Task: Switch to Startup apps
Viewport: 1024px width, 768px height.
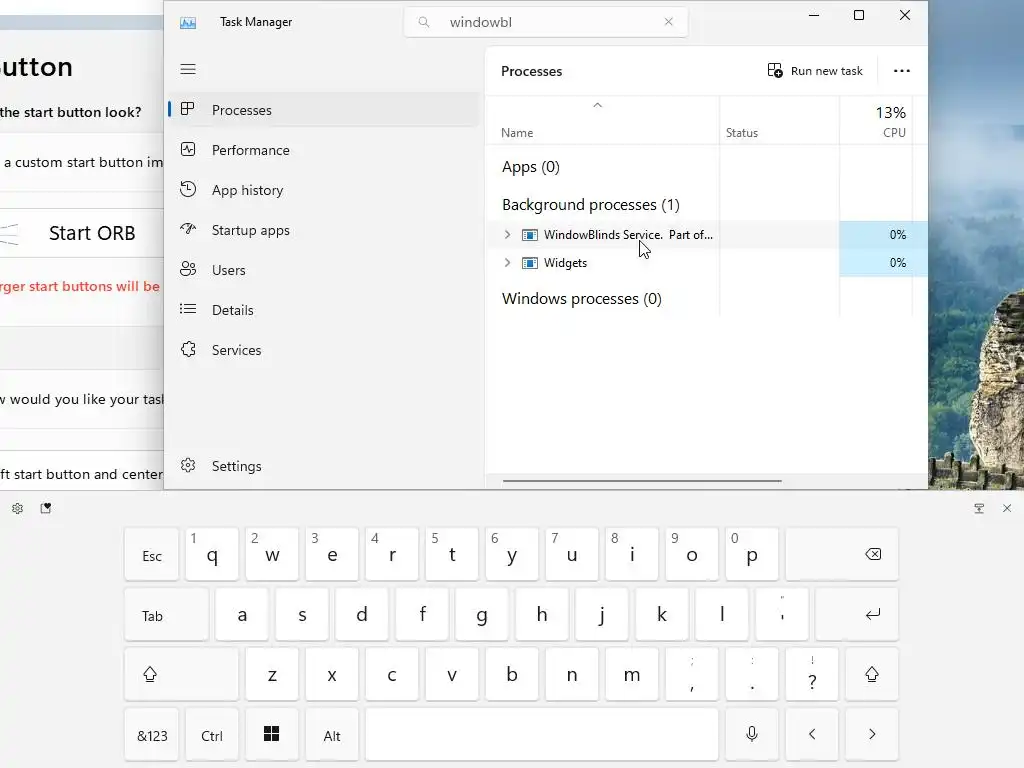Action: [x=324, y=230]
